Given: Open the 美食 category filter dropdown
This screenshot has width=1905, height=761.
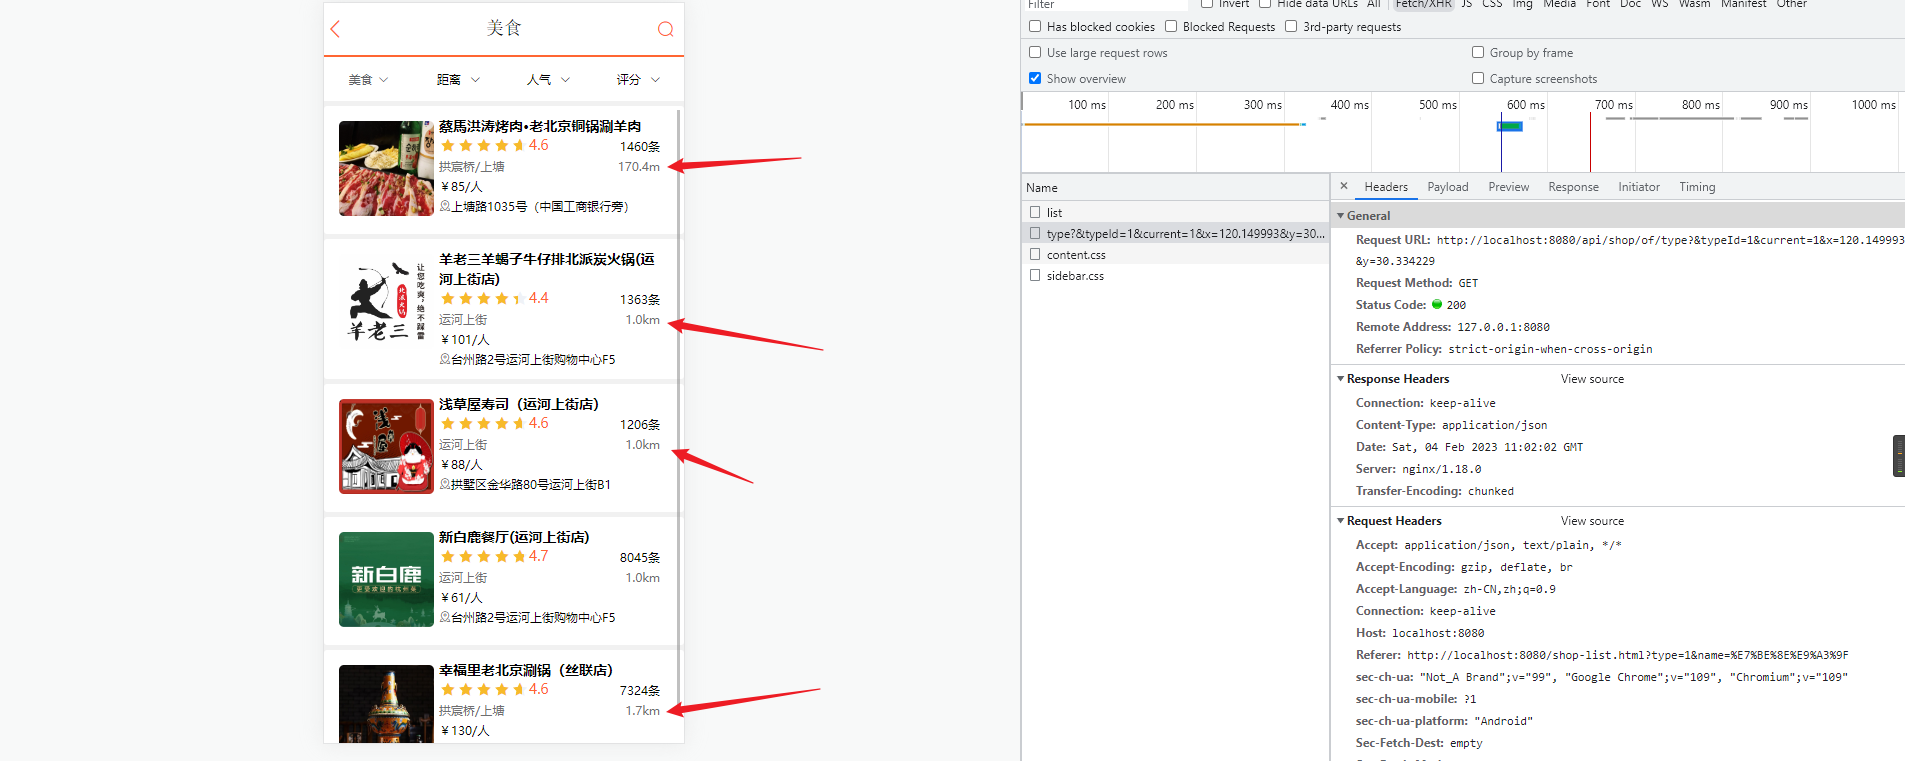Looking at the screenshot, I should click(368, 80).
